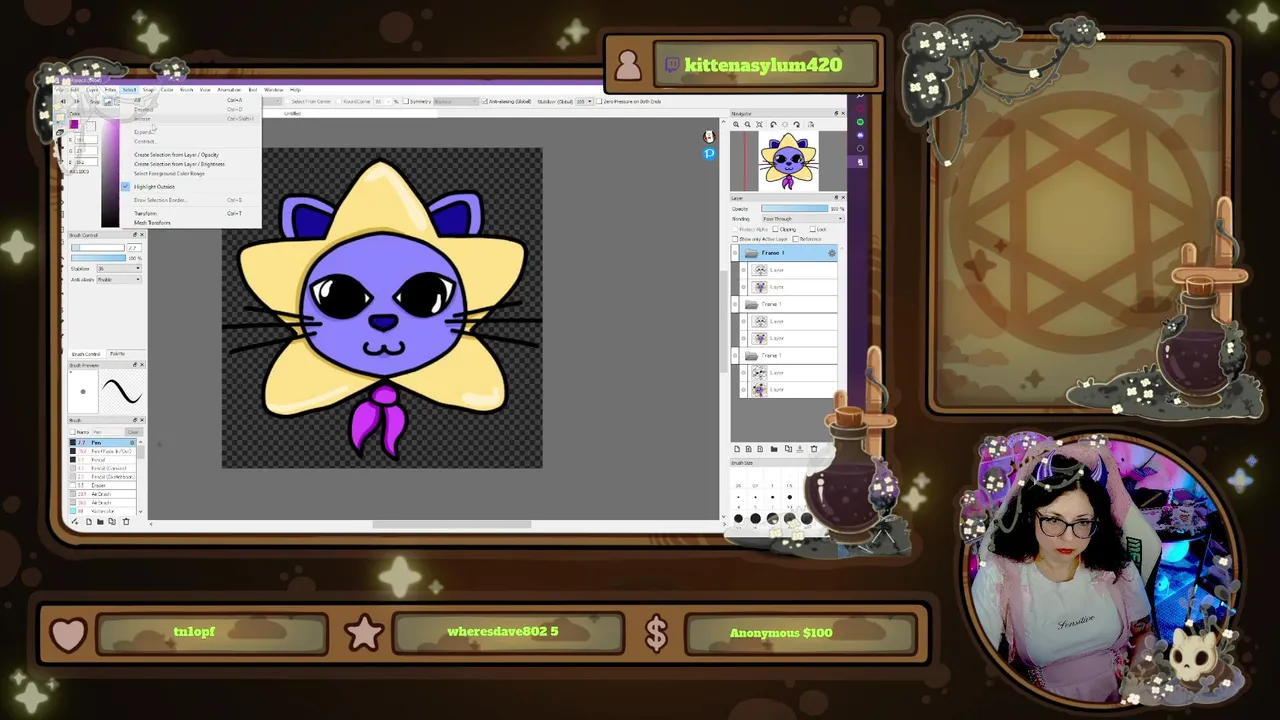
Task: Open the Anti-aliasing dropdown in Brush Control
Action: (x=117, y=279)
